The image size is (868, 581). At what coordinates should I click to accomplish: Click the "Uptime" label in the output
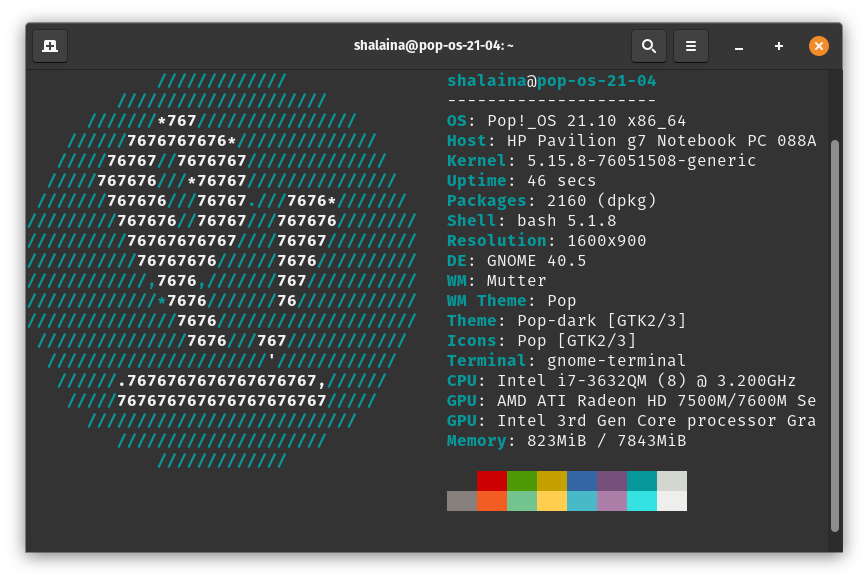[x=477, y=180]
